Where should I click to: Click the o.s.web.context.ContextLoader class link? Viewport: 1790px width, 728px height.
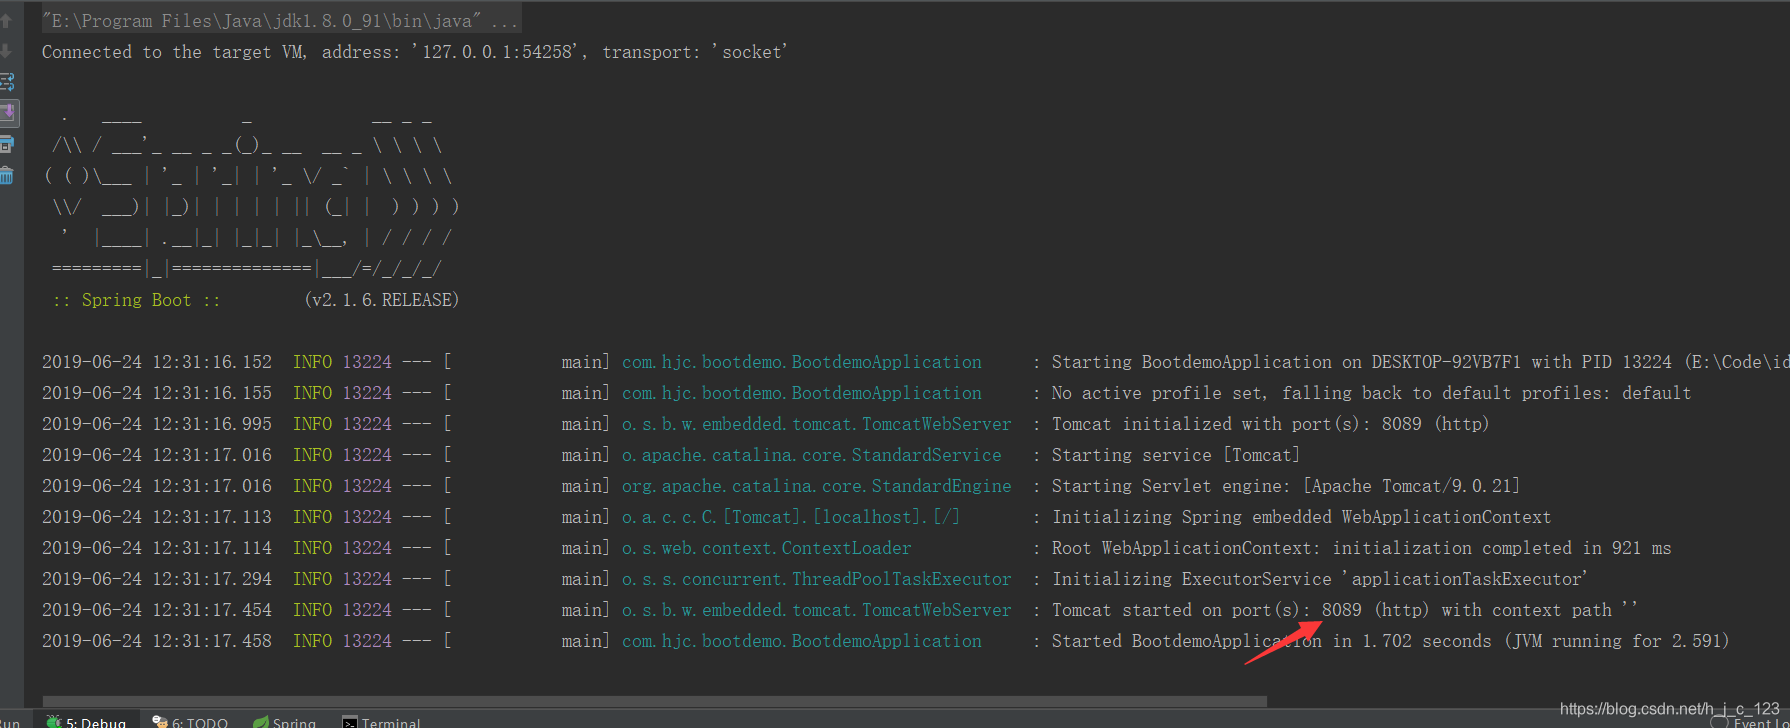tap(767, 548)
